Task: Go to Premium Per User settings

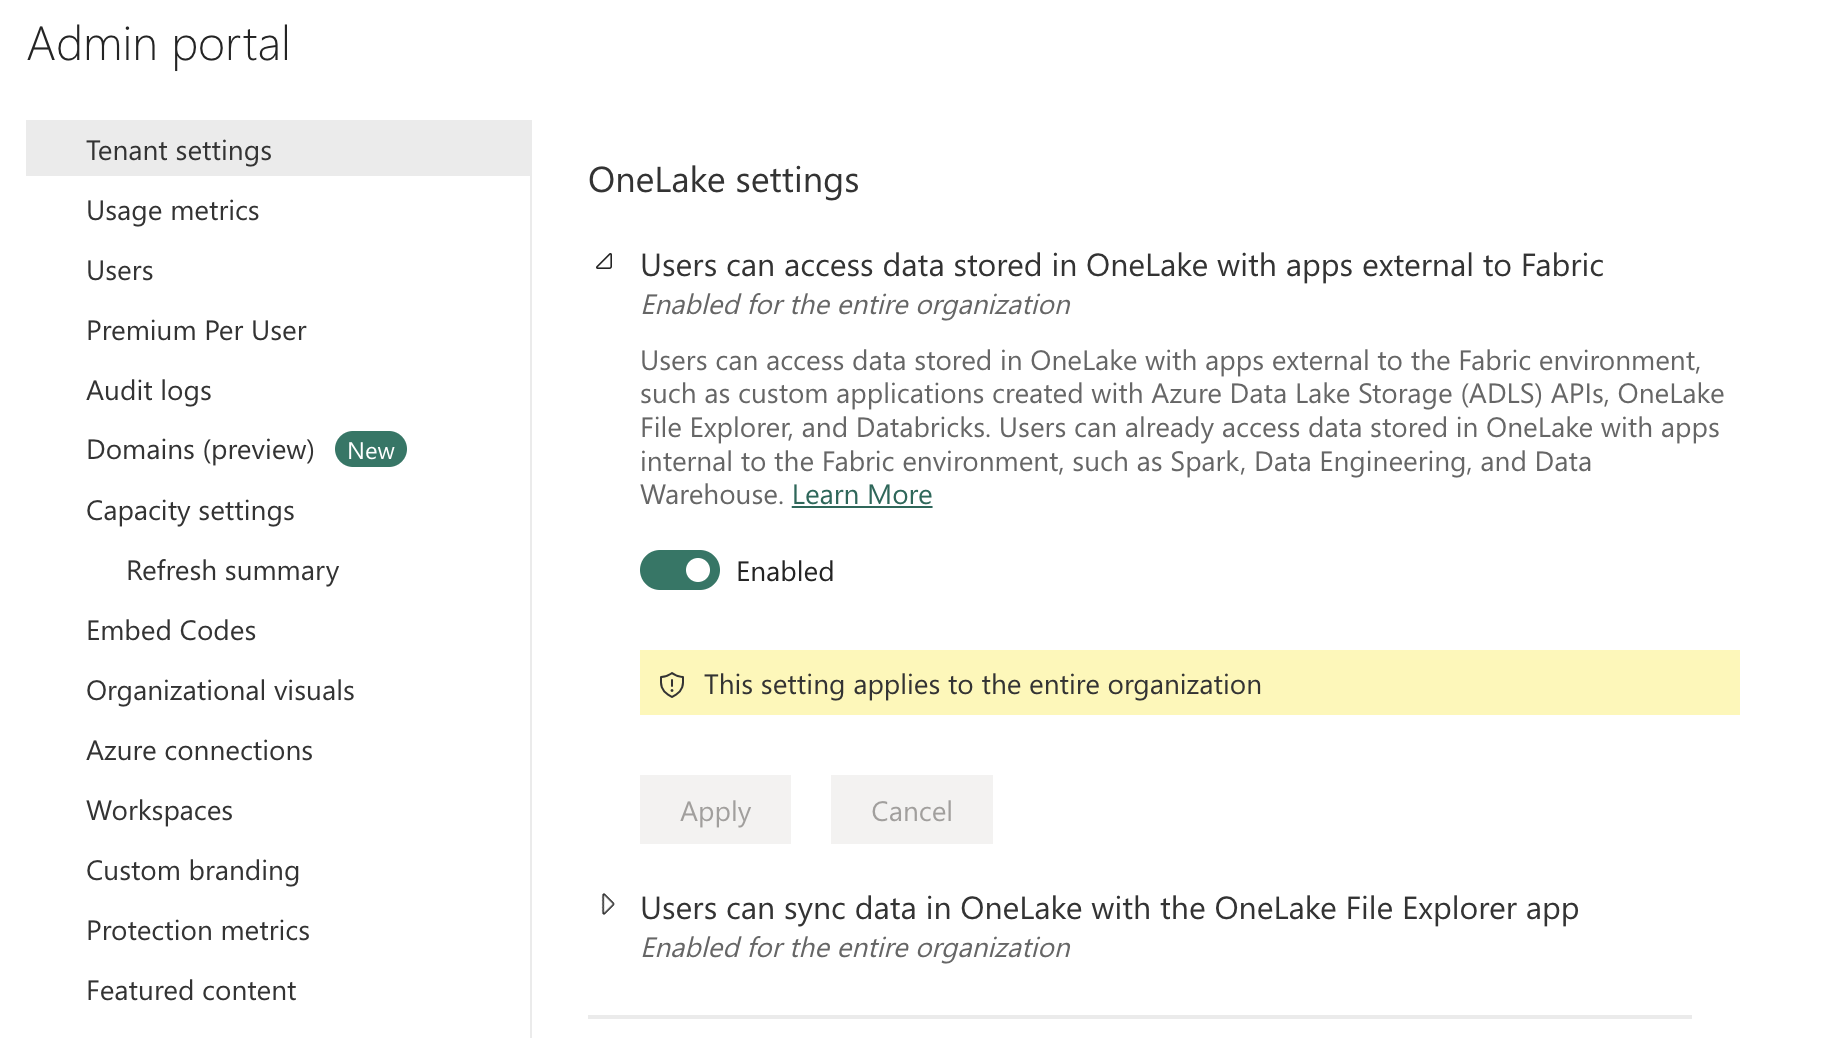Action: point(196,330)
